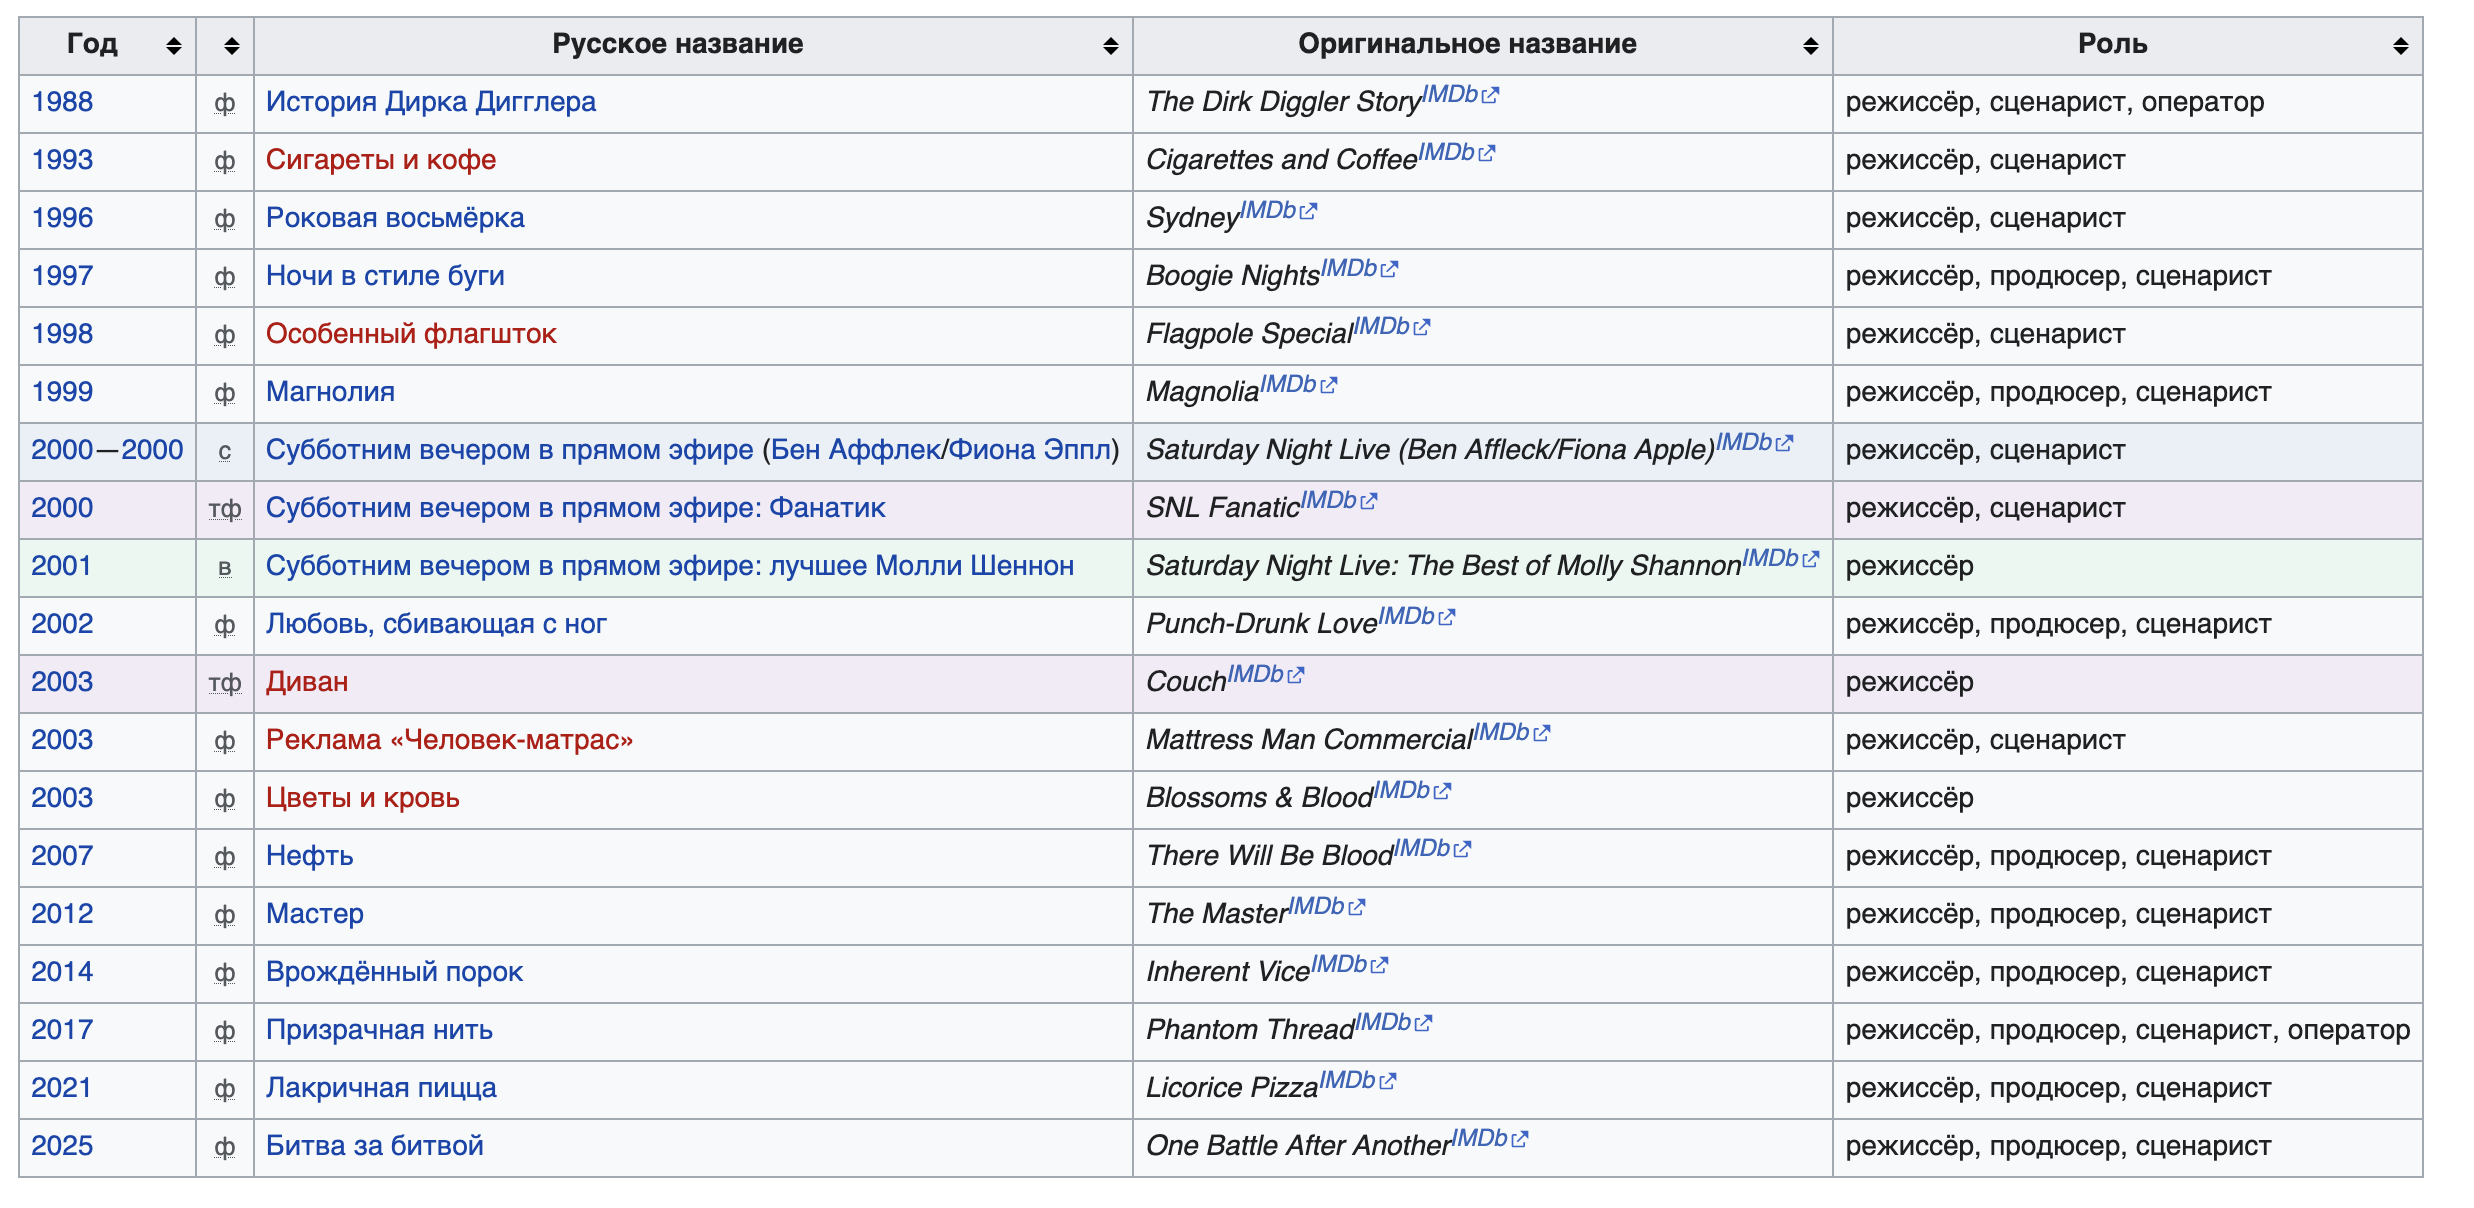2474x1208 pixels.
Task: Open Битва за битвой article
Action: coord(374,1146)
